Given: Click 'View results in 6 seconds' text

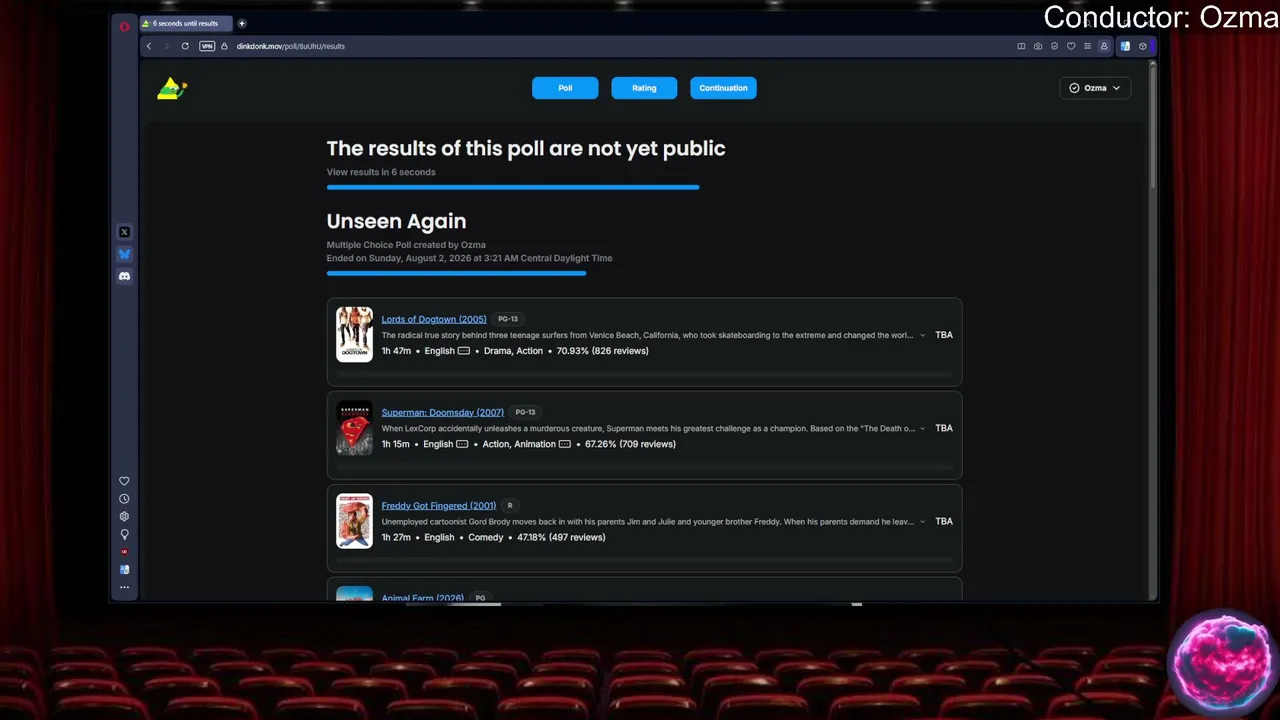Looking at the screenshot, I should pos(381,172).
